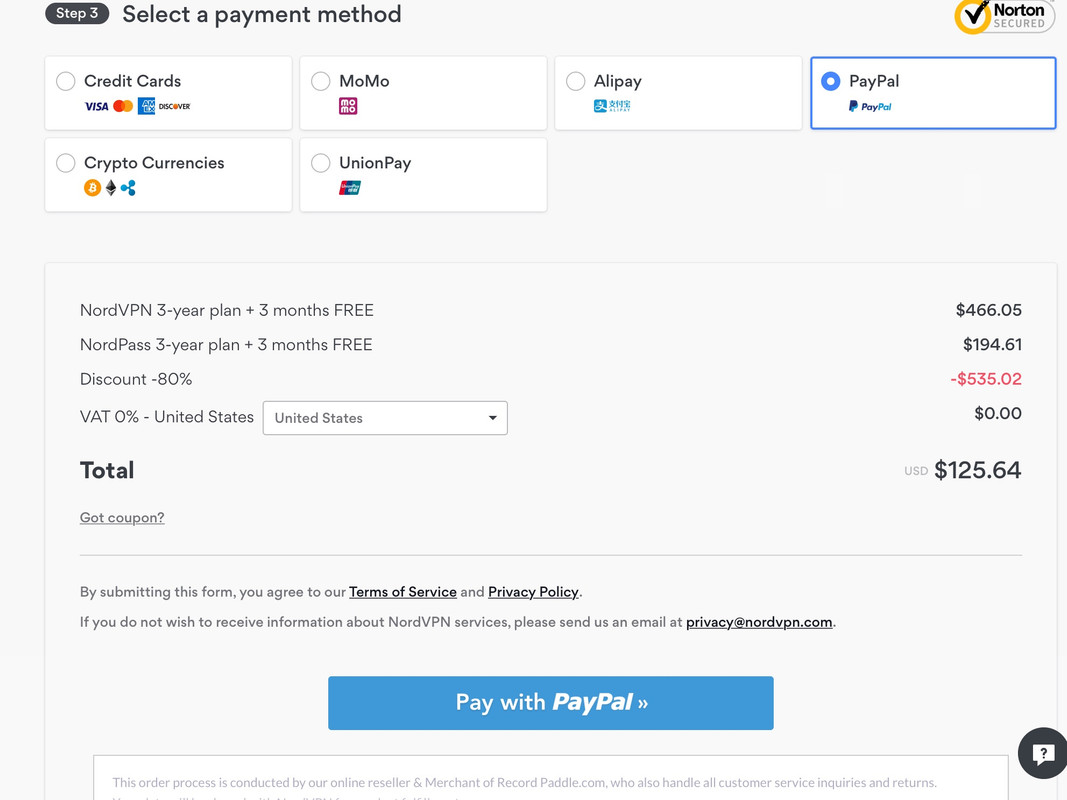This screenshot has width=1067, height=800.
Task: Click the Pay with PayPal button
Action: tap(551, 703)
